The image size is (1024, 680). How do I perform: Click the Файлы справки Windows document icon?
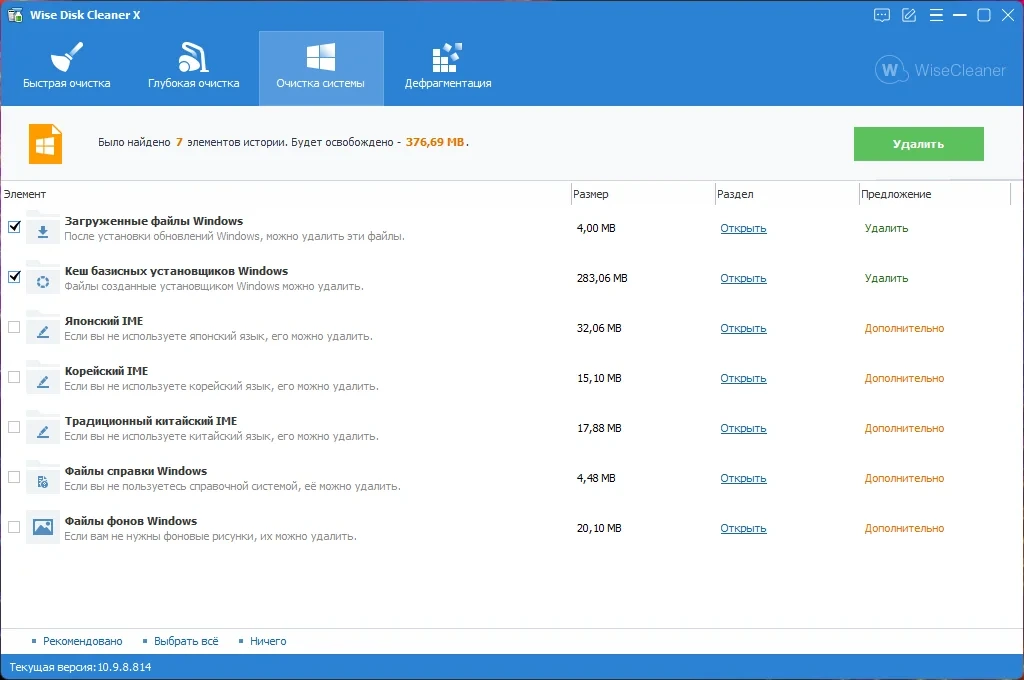coord(43,481)
